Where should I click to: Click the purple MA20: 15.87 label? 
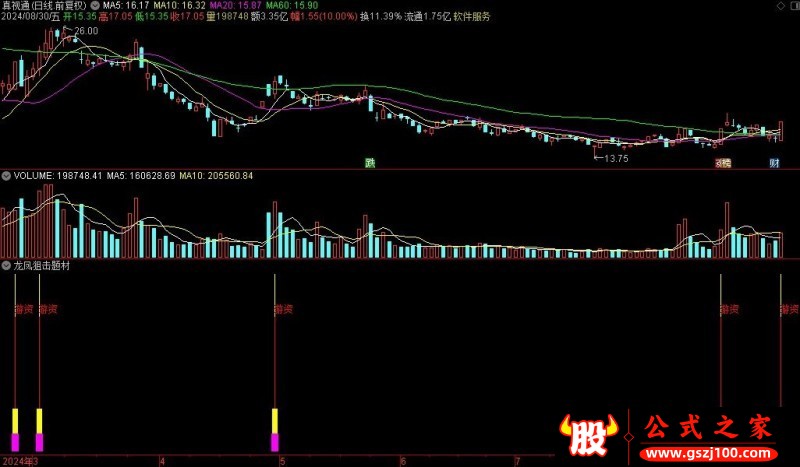coord(236,6)
